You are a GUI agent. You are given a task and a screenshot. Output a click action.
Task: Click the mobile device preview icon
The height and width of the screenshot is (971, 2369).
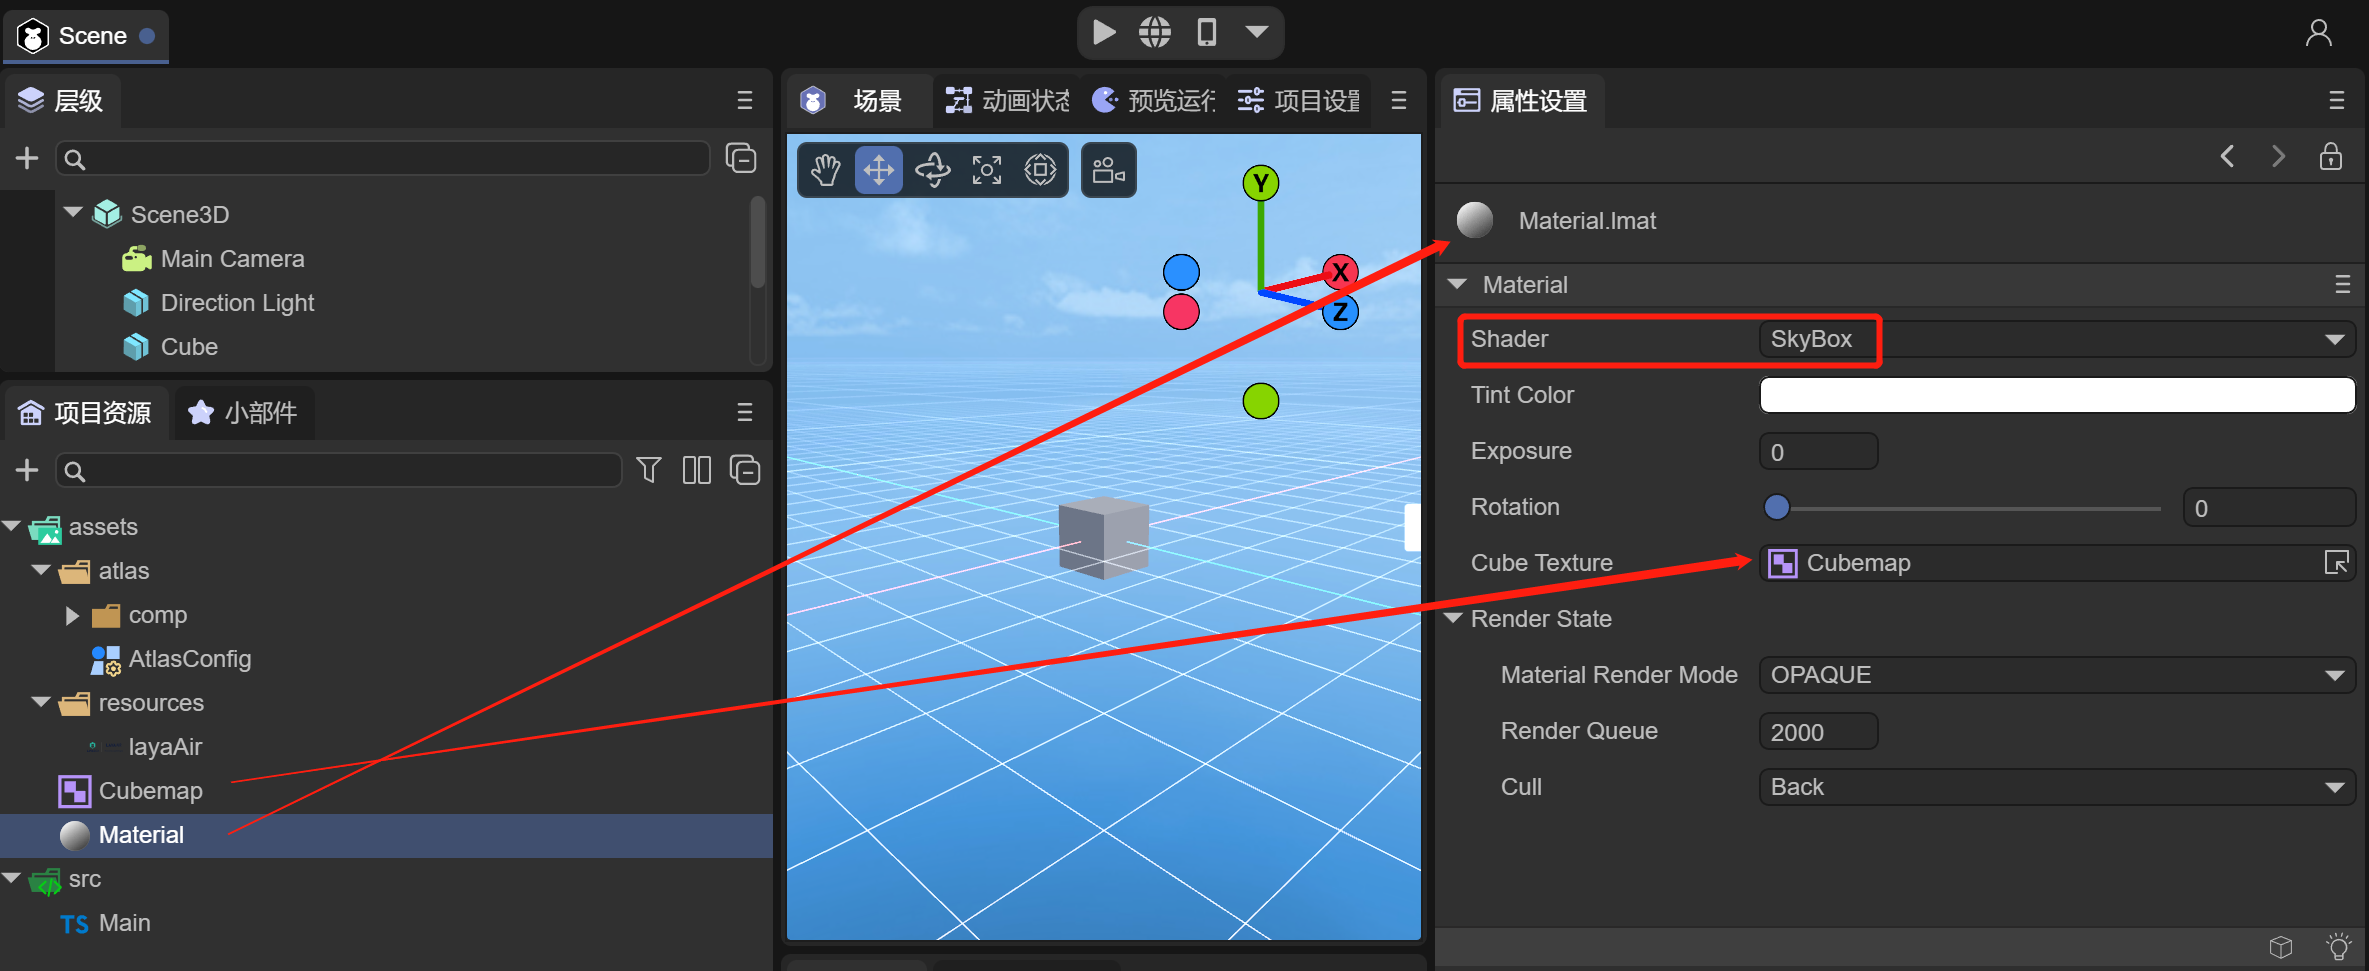pyautogui.click(x=1207, y=33)
